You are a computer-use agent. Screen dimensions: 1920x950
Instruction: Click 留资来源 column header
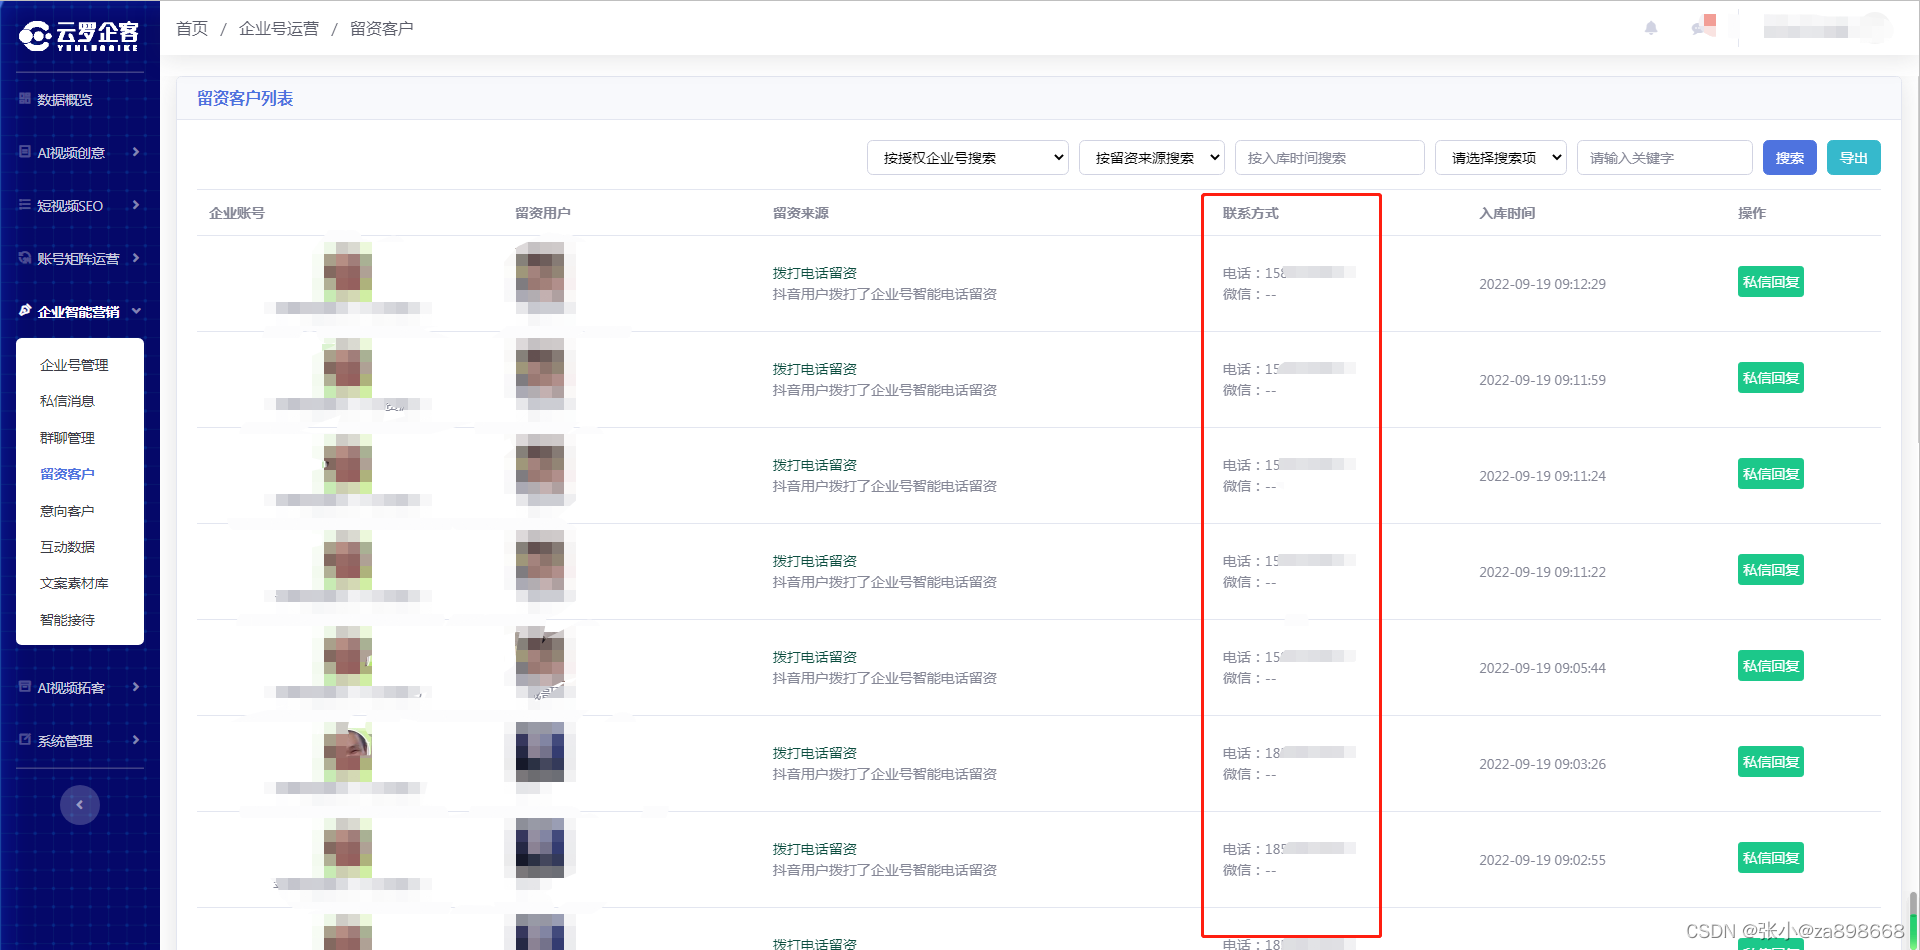(x=800, y=213)
